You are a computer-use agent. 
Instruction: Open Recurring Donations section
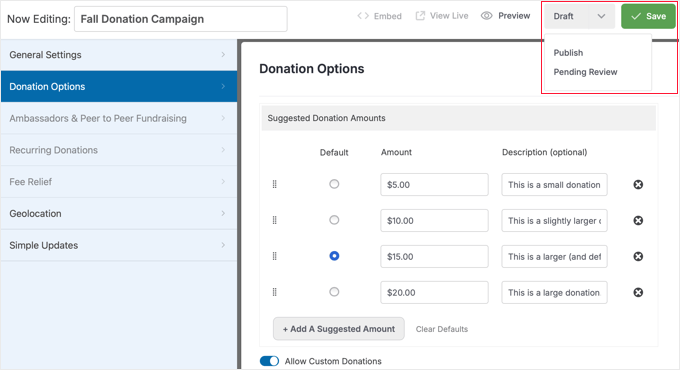click(119, 150)
